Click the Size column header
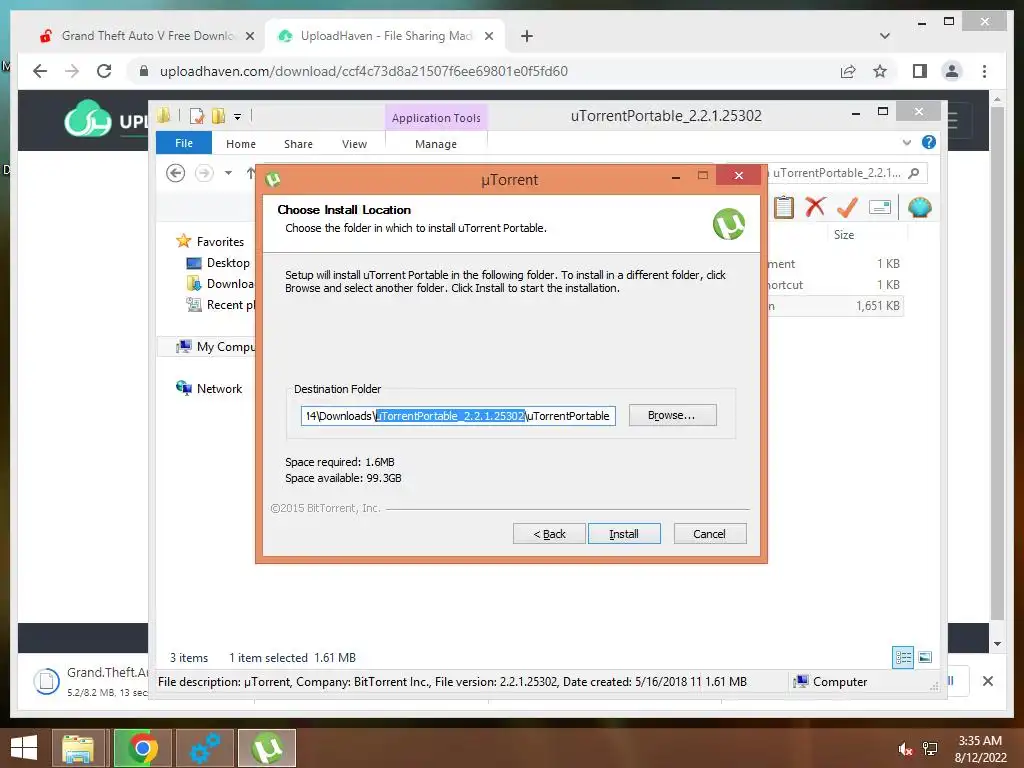Viewport: 1024px width, 768px height. tap(844, 234)
